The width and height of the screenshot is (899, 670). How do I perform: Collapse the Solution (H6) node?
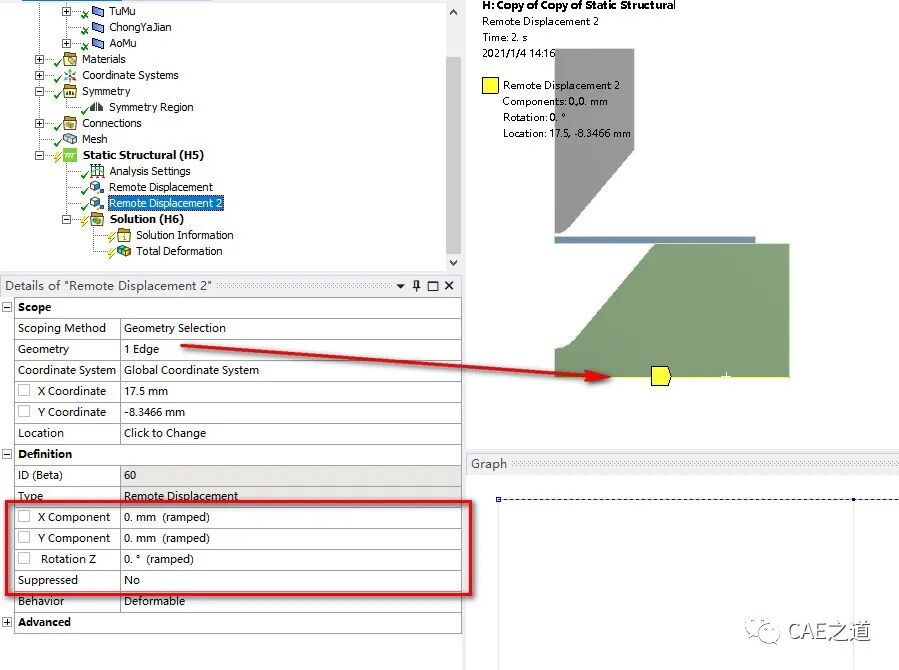pyautogui.click(x=67, y=219)
